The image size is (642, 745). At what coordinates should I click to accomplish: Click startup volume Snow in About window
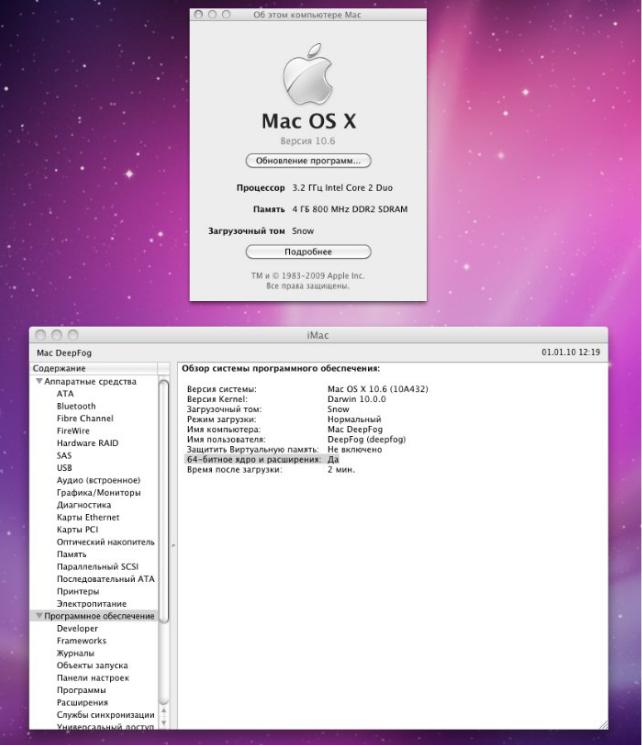tap(303, 231)
